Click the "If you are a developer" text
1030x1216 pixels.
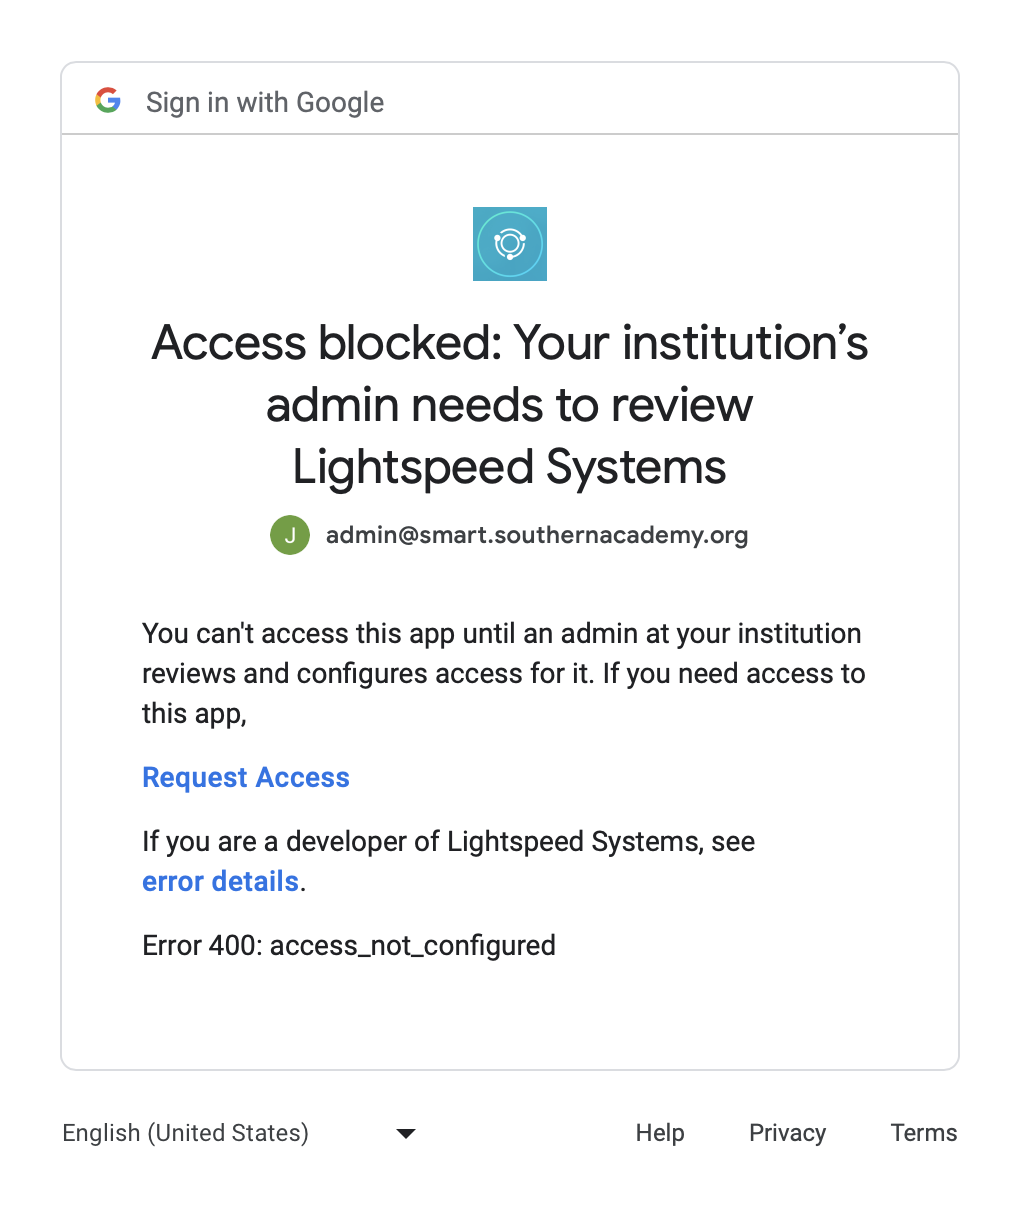click(448, 842)
